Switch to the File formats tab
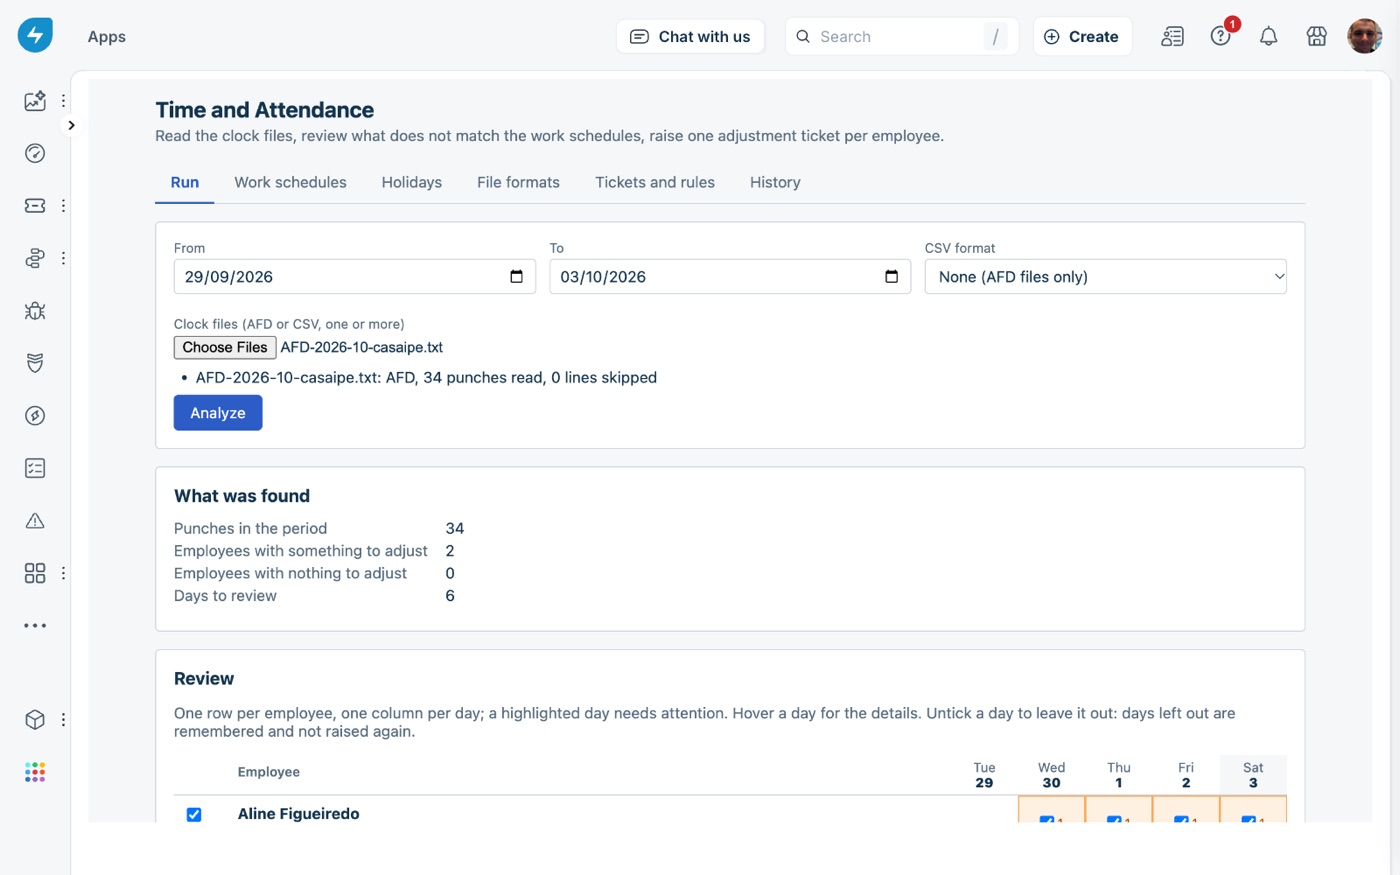Image resolution: width=1400 pixels, height=875 pixels. [x=518, y=182]
